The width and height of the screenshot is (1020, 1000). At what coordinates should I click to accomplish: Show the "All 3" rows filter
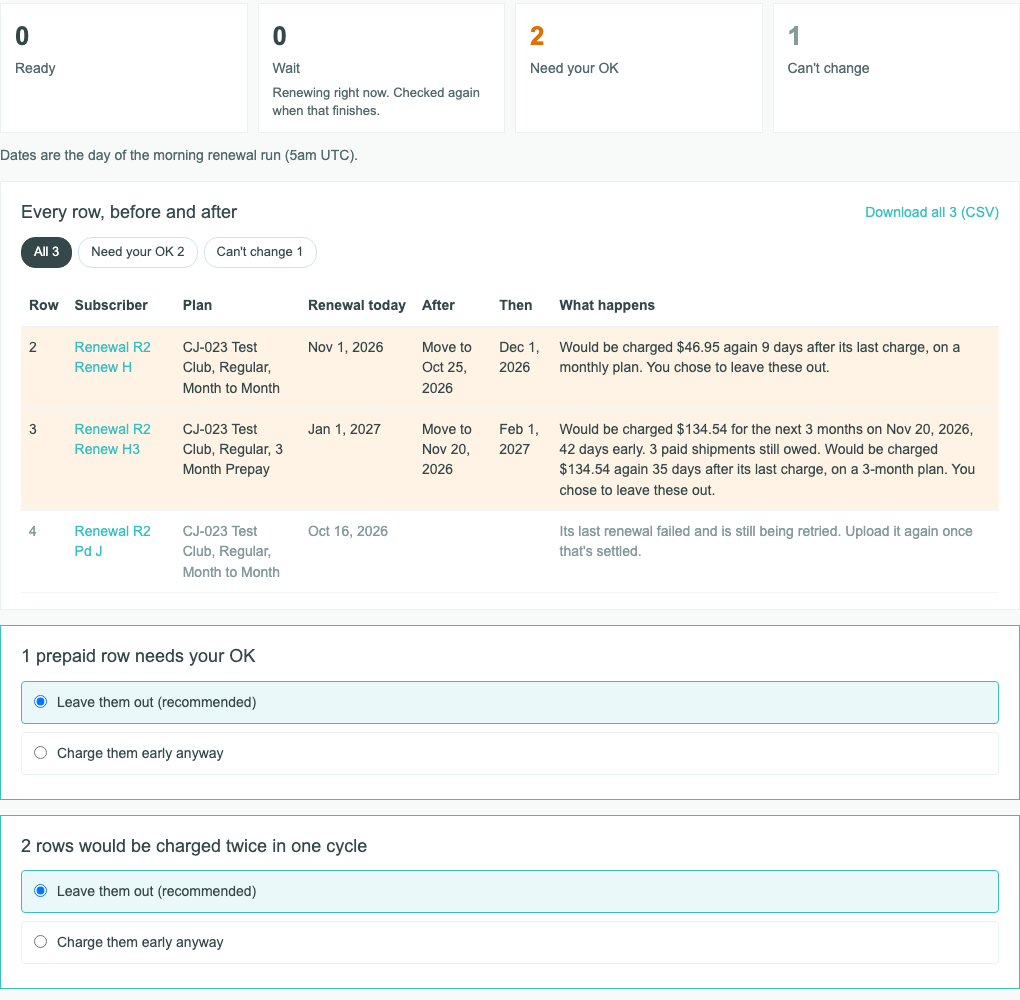(x=46, y=252)
